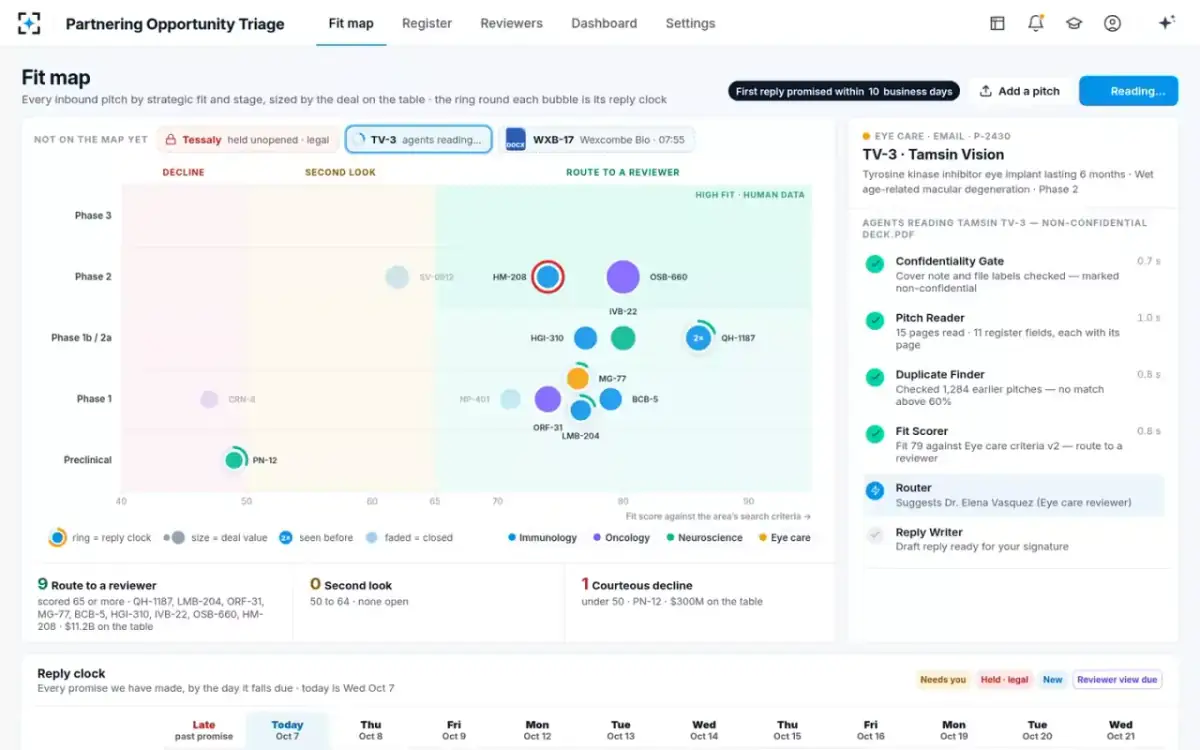Click the ring reply clock legend icon
The width and height of the screenshot is (1200, 750).
[58, 537]
